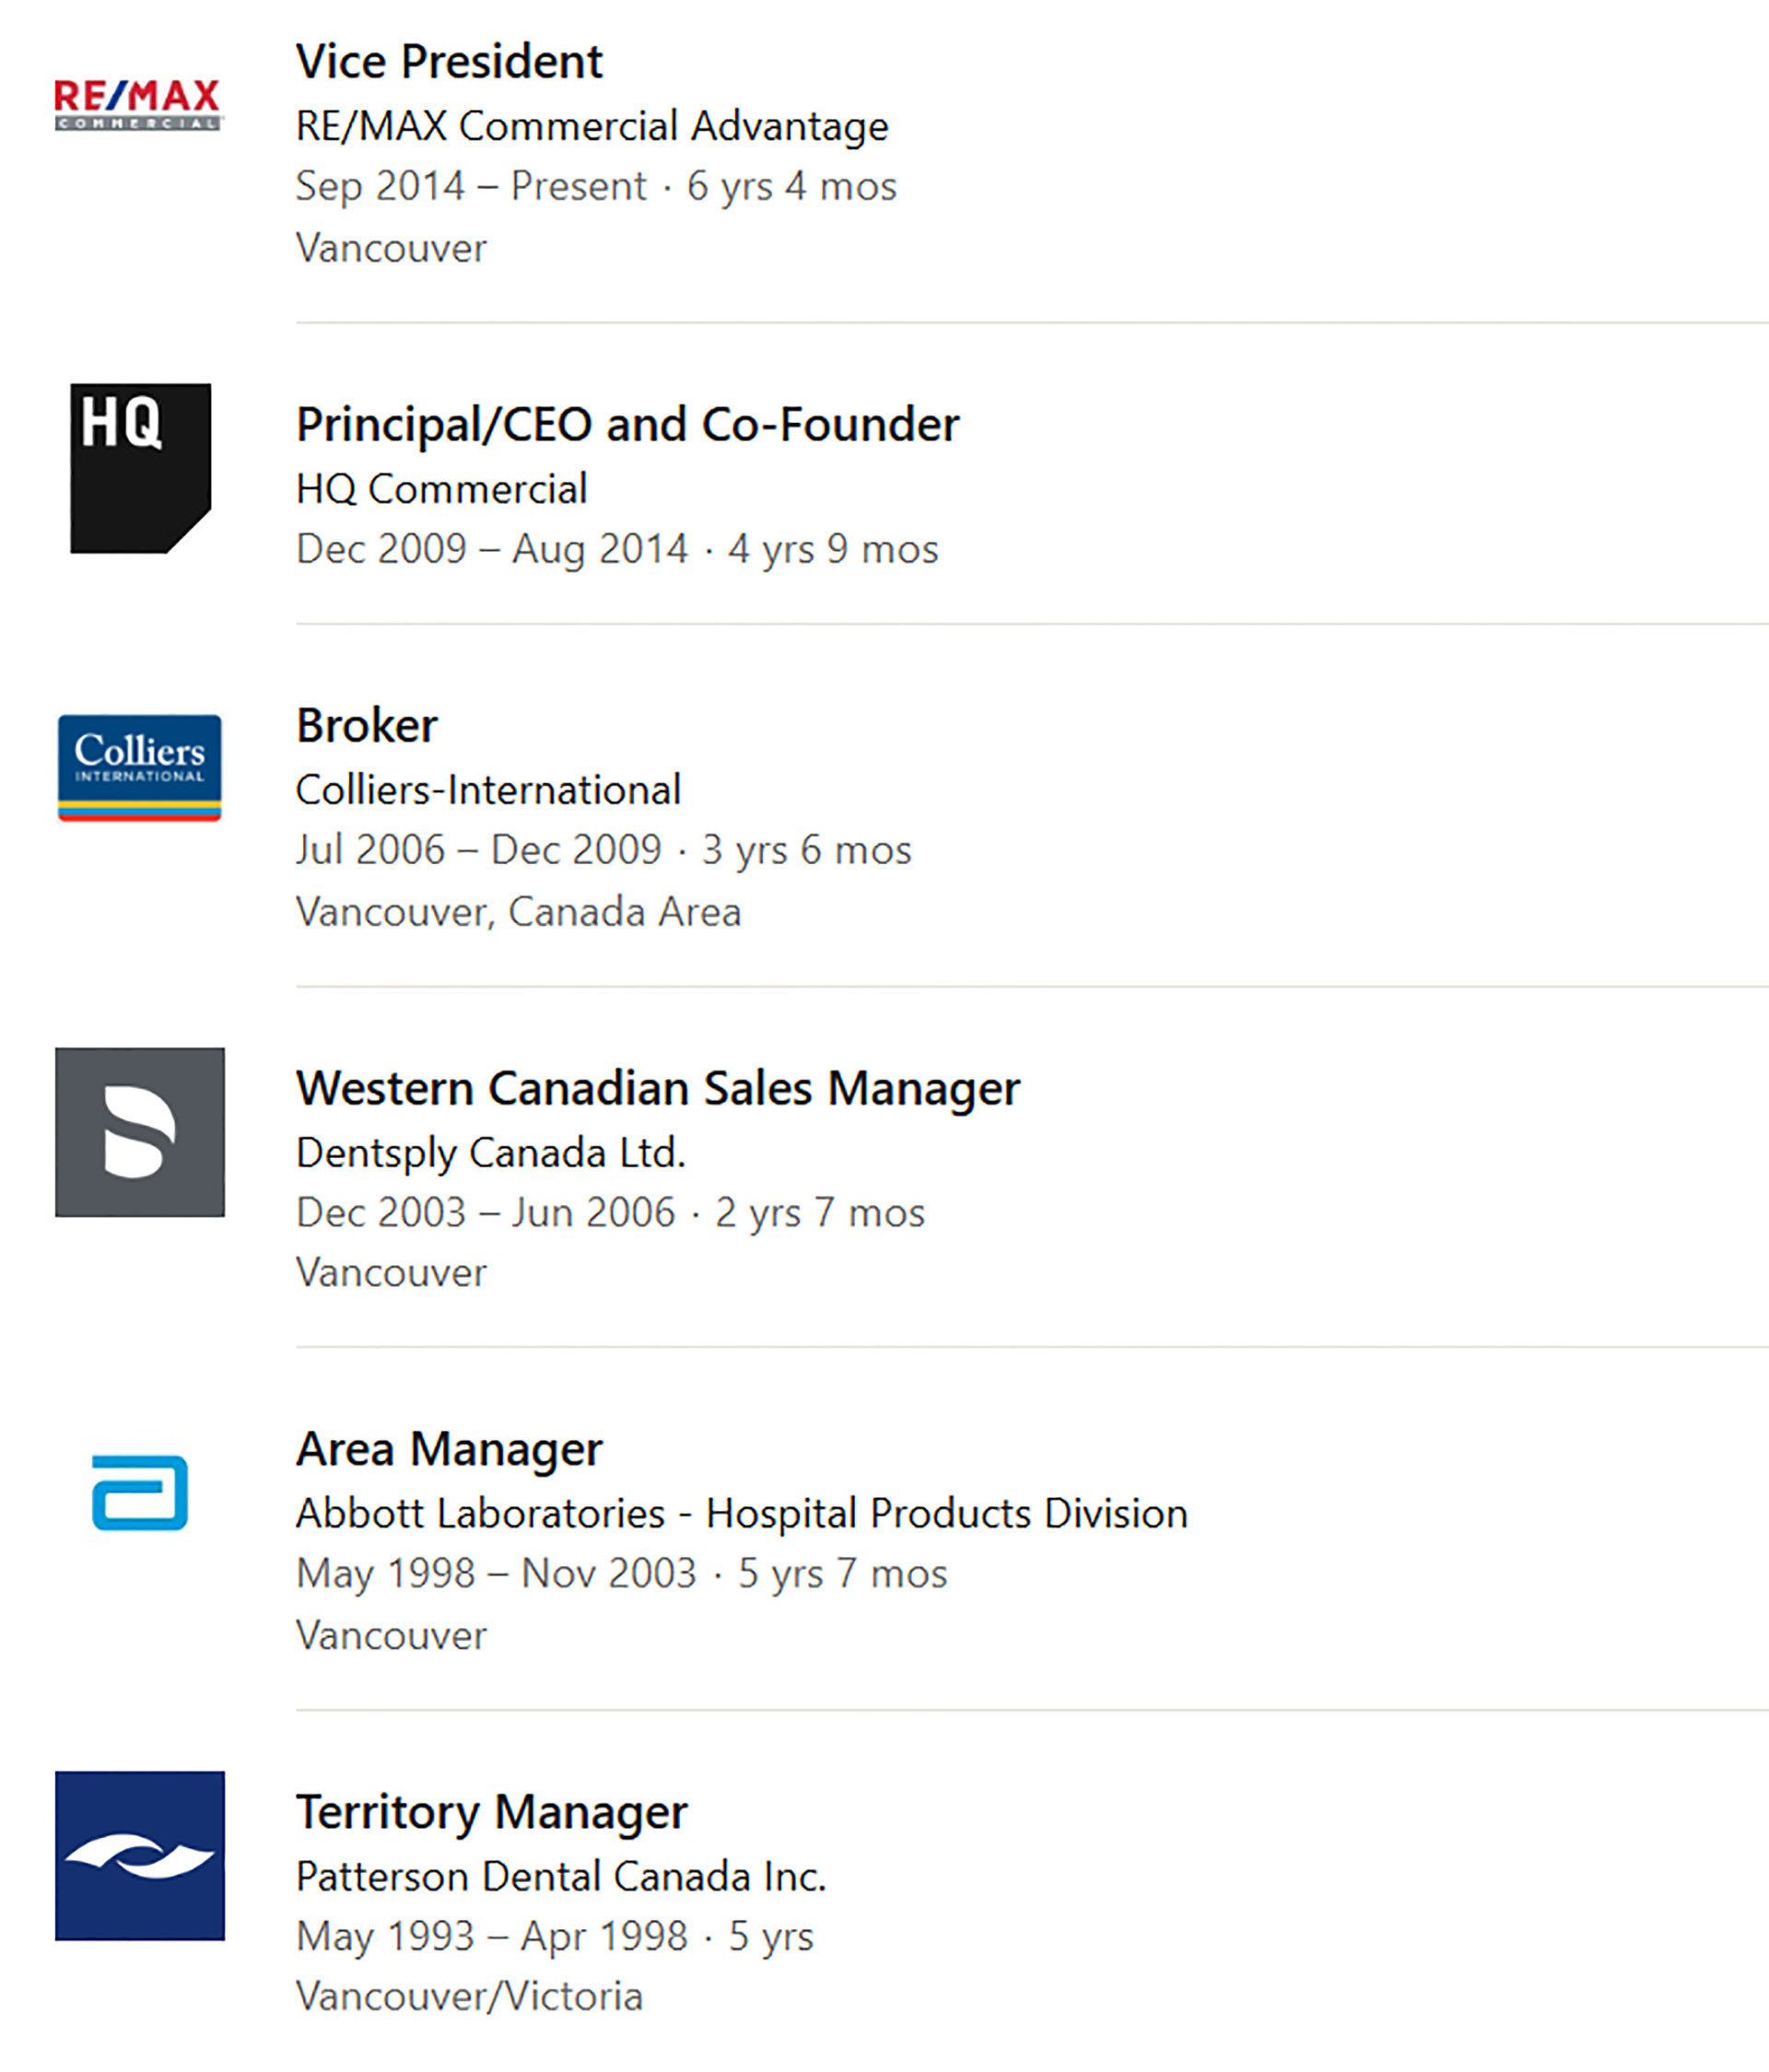This screenshot has width=1769, height=2072.
Task: Click the Sep 2014 – Present date range
Action: 471,186
